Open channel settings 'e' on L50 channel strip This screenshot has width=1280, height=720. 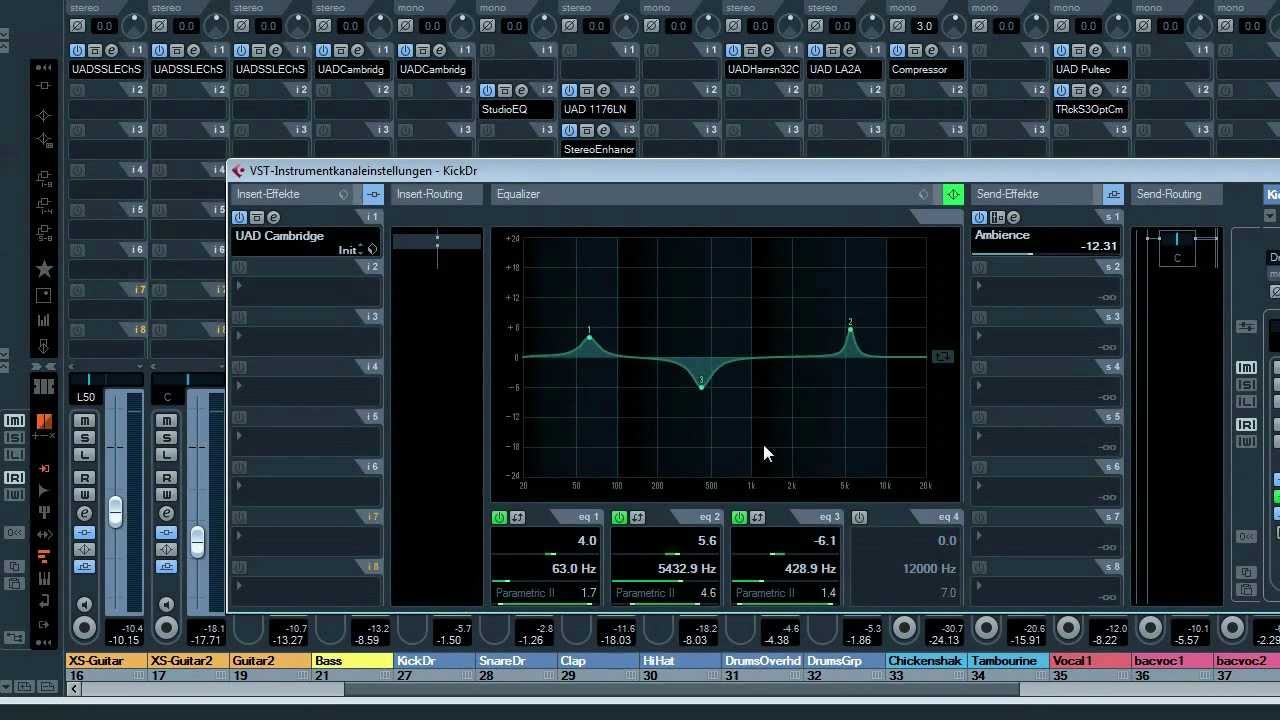pos(85,513)
